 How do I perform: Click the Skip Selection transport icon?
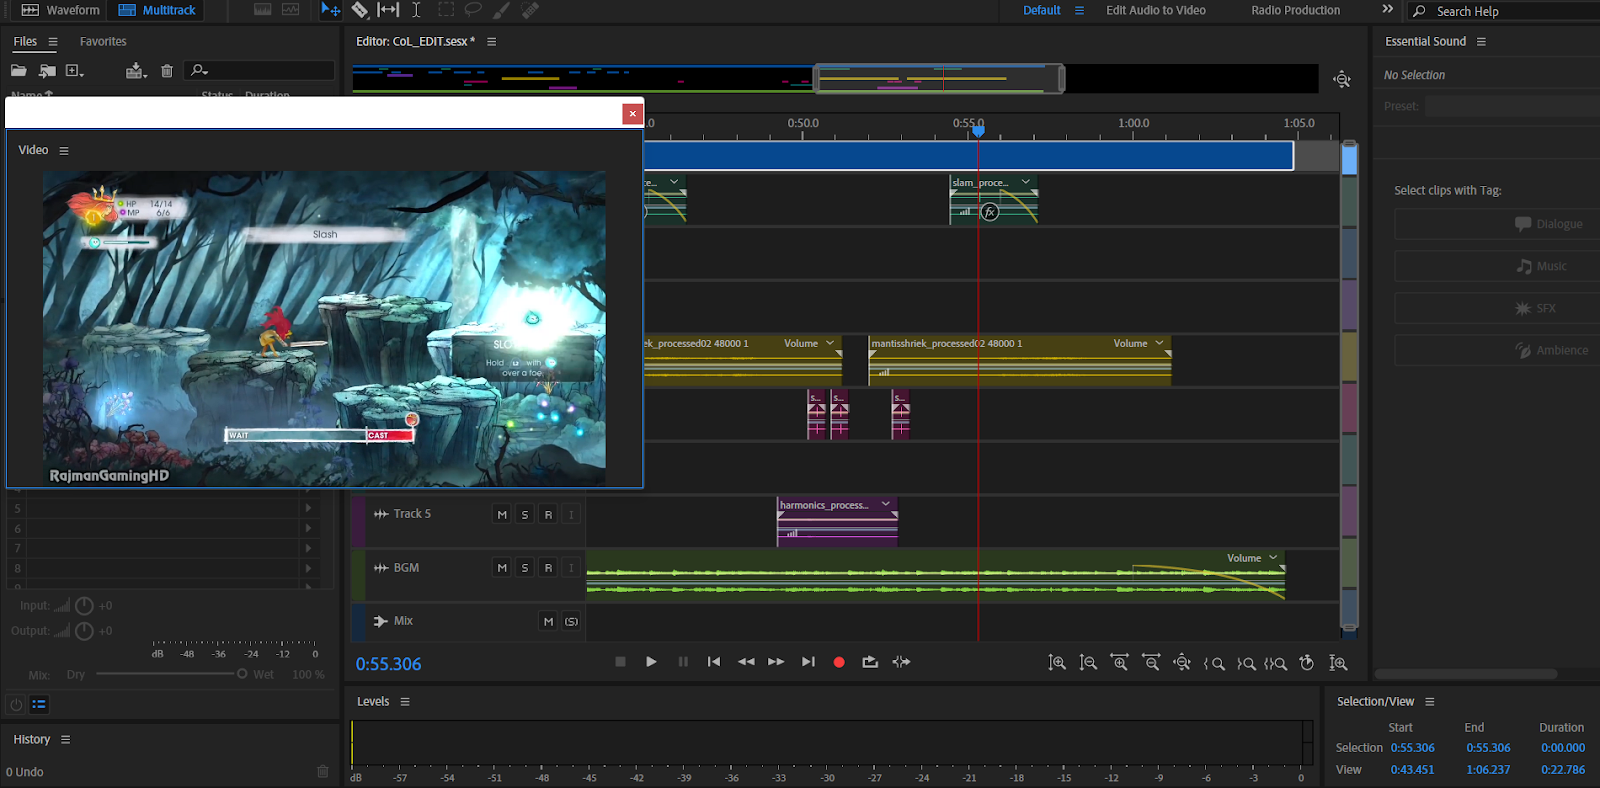click(901, 662)
